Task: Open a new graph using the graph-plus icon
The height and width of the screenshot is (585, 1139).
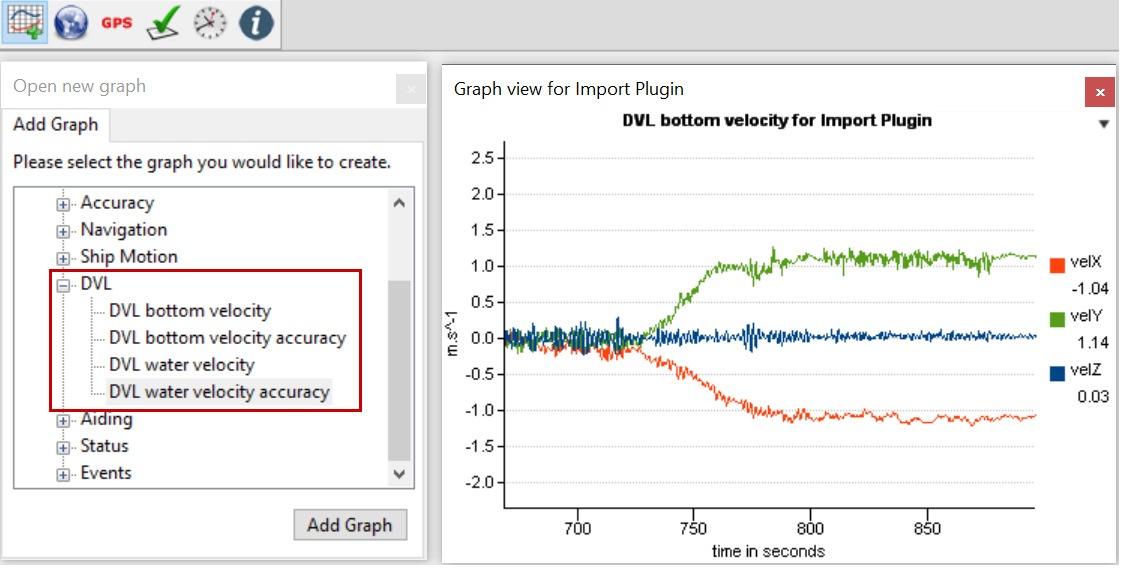Action: click(24, 22)
